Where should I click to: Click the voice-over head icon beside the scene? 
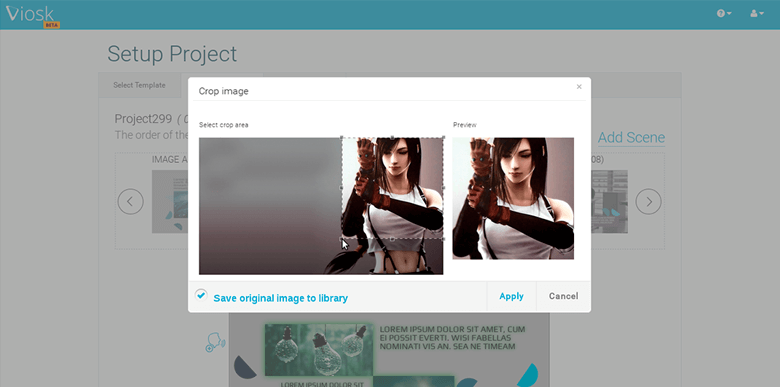215,343
